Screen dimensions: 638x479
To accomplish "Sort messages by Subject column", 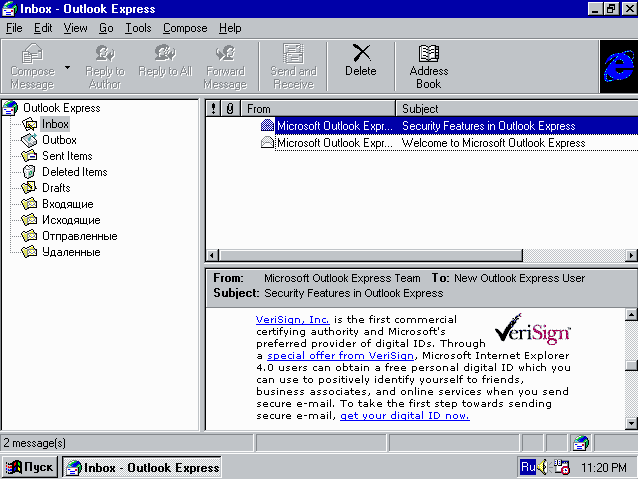I will click(517, 109).
